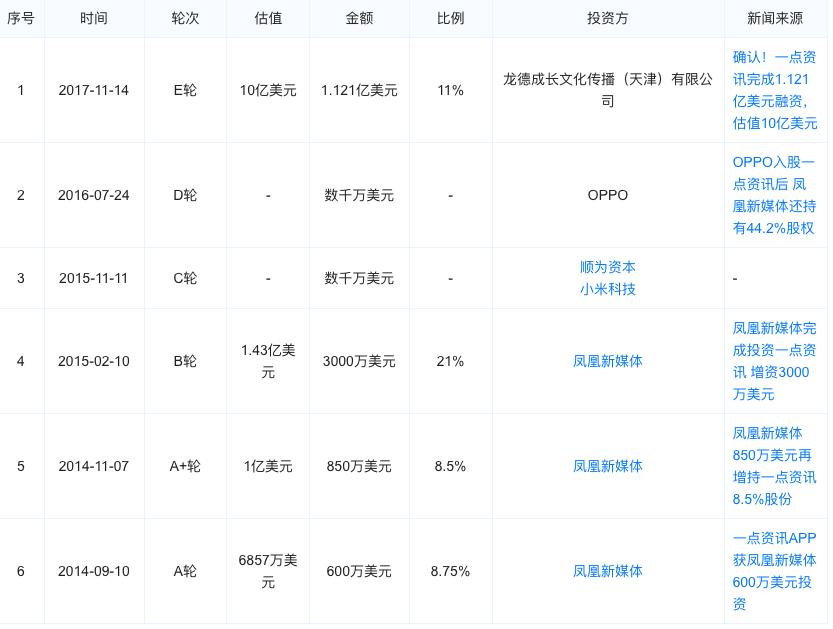Open 凤凰新媒体 link in A轮 row
The width and height of the screenshot is (833, 629).
click(607, 572)
